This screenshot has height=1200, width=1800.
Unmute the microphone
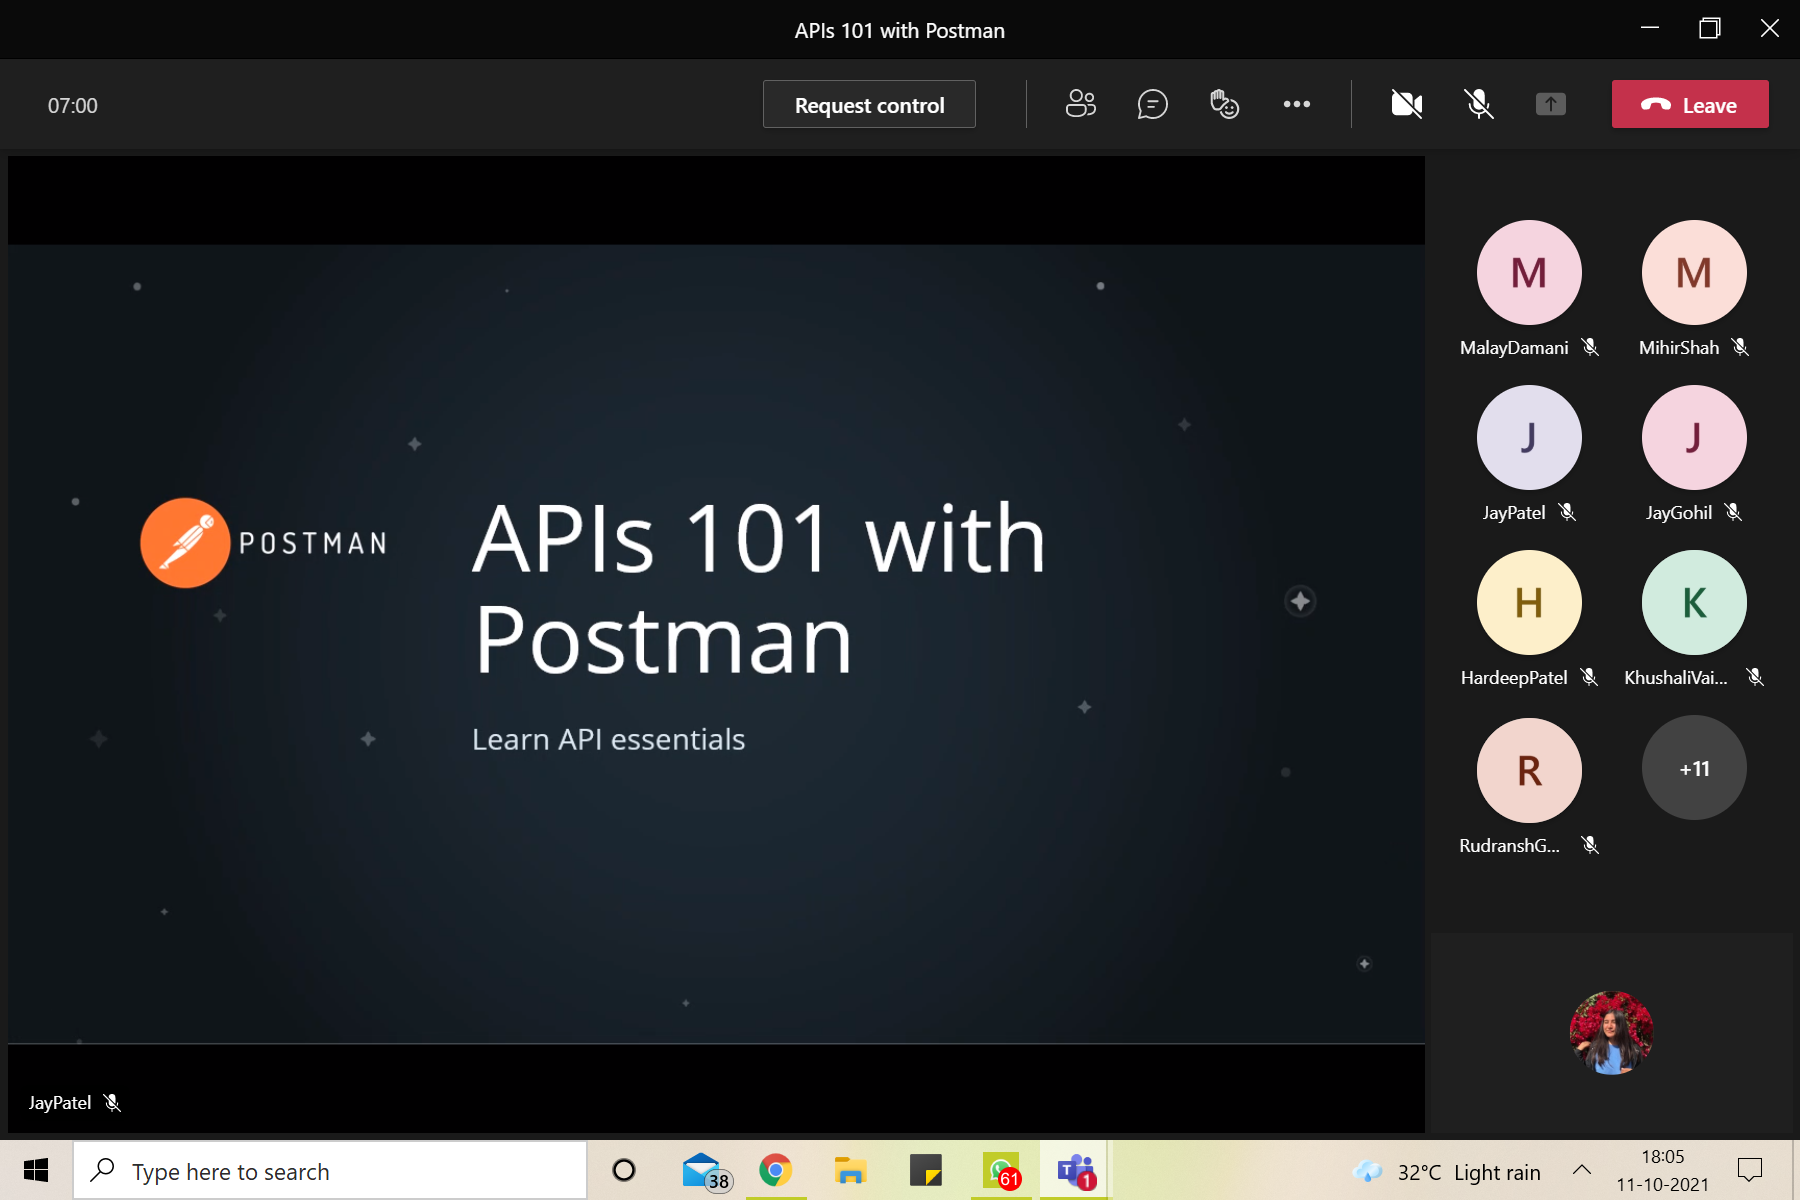tap(1479, 104)
